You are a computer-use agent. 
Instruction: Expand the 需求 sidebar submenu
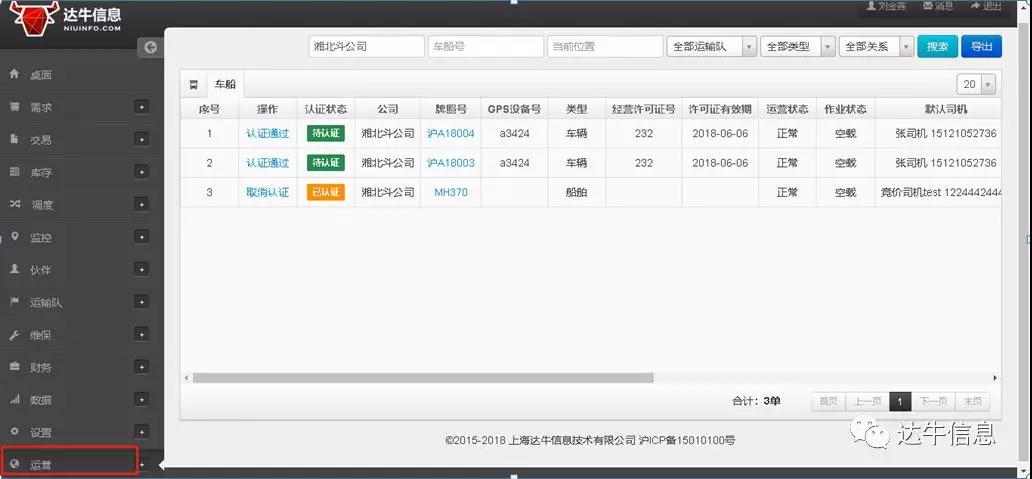click(142, 107)
